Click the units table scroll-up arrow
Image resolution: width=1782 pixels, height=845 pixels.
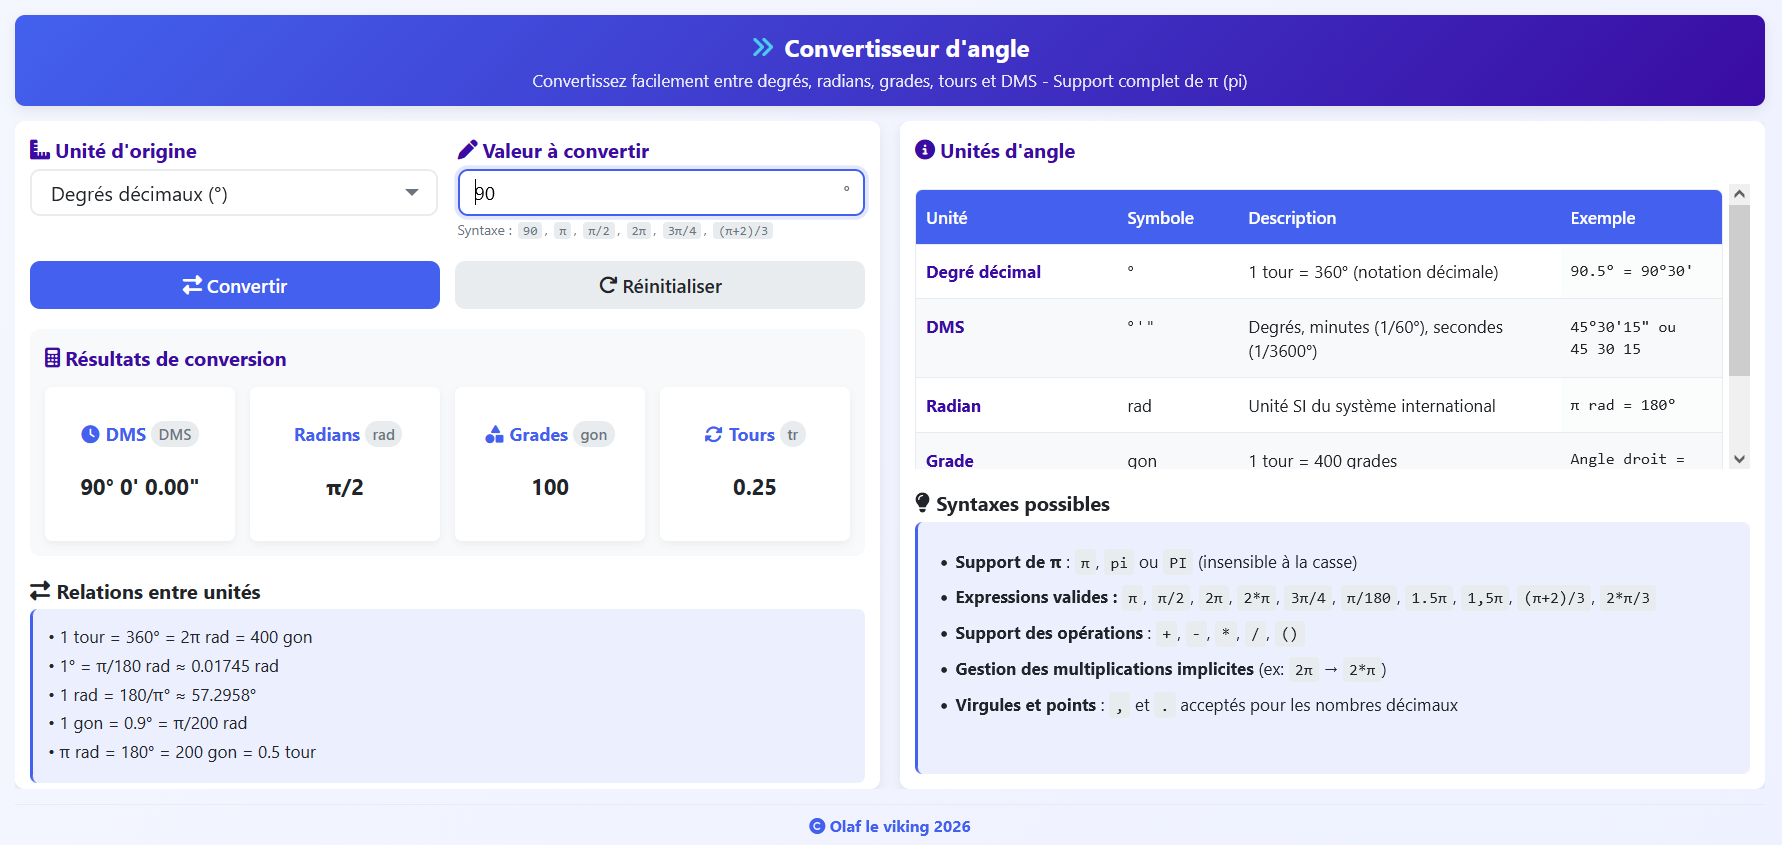point(1739,194)
